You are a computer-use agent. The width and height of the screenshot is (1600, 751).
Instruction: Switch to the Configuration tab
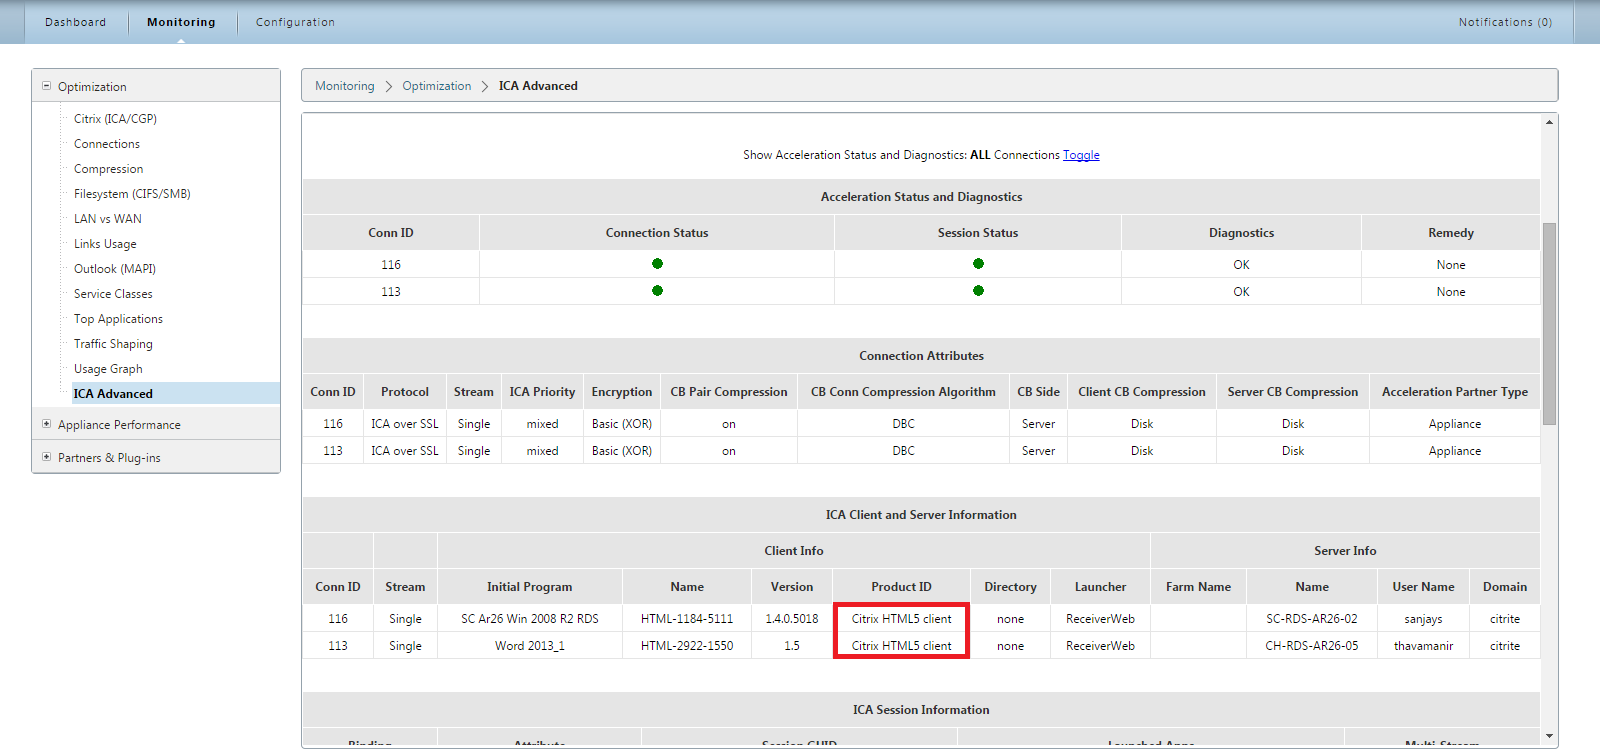[295, 22]
